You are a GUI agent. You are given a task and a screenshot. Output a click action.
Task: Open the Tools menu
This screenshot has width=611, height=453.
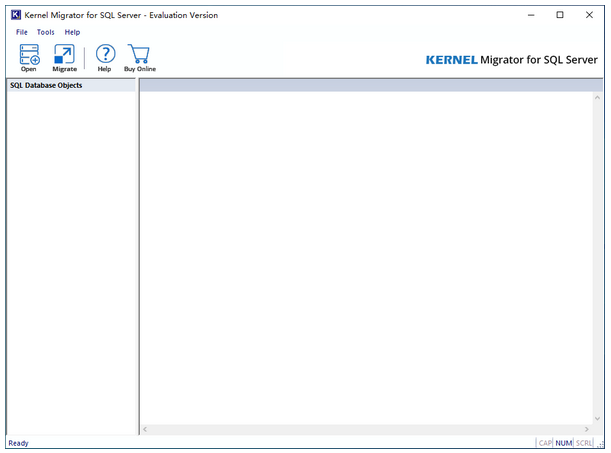(x=46, y=32)
